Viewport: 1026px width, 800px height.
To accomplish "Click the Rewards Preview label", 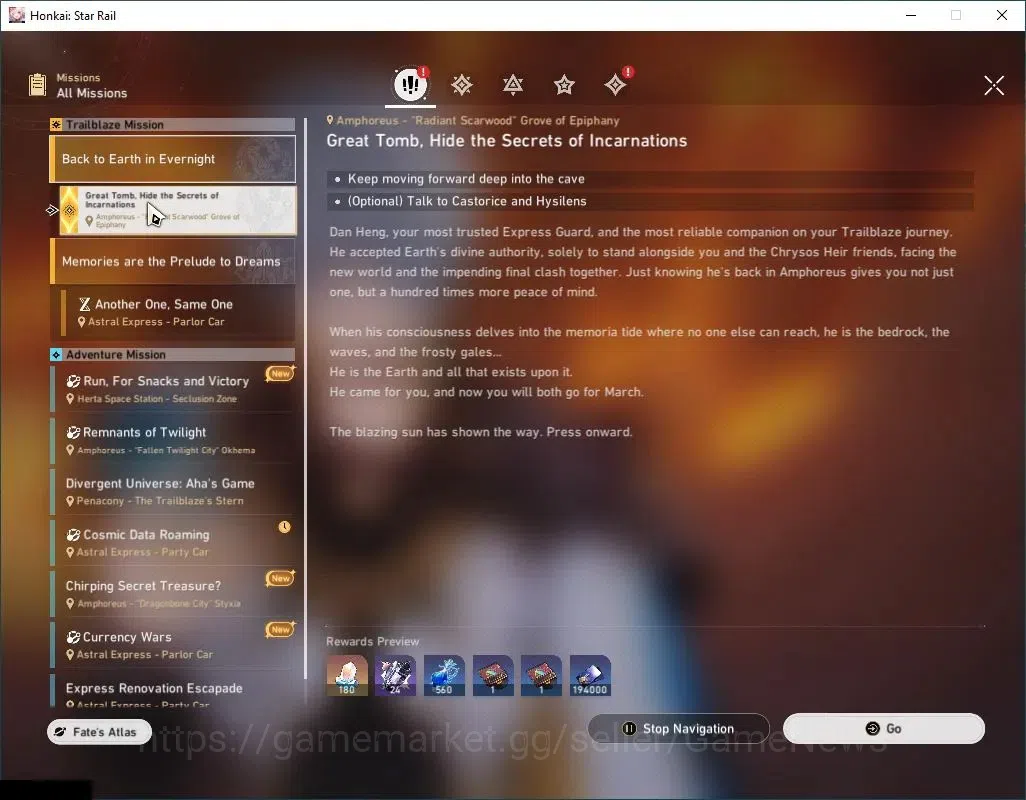I will click(372, 642).
